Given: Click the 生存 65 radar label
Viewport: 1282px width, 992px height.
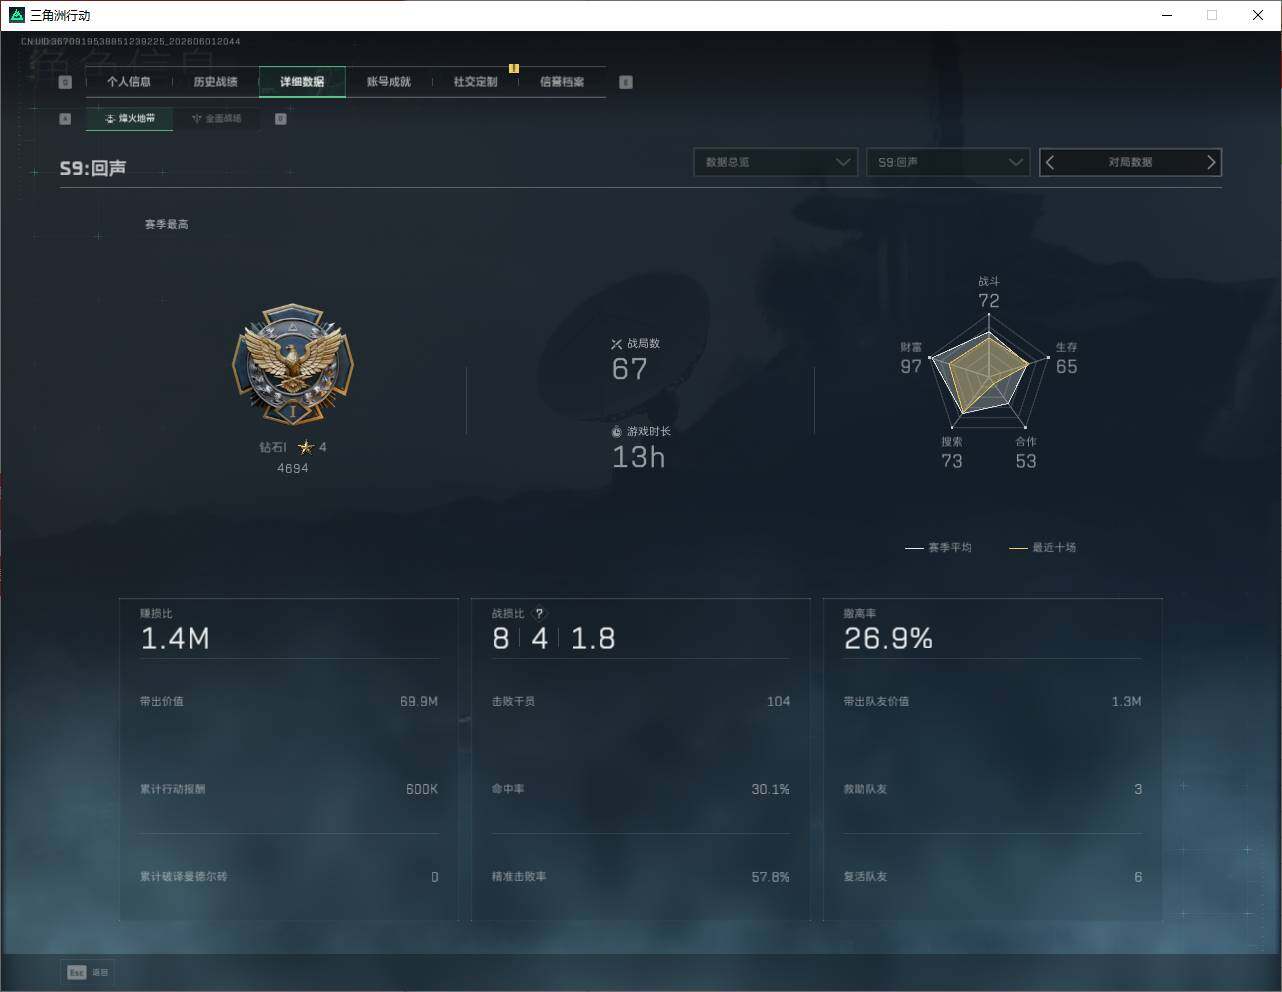Looking at the screenshot, I should (1067, 359).
